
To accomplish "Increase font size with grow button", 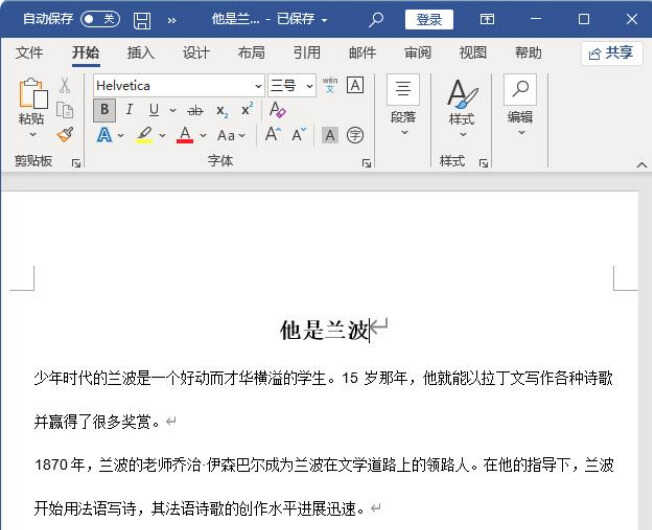I will [x=271, y=135].
